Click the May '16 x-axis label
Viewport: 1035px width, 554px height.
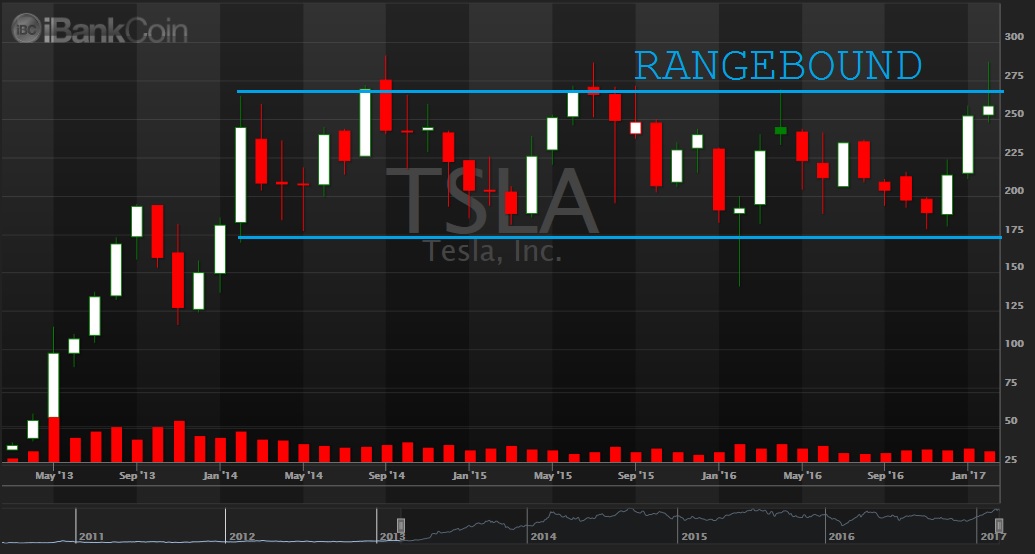point(802,475)
